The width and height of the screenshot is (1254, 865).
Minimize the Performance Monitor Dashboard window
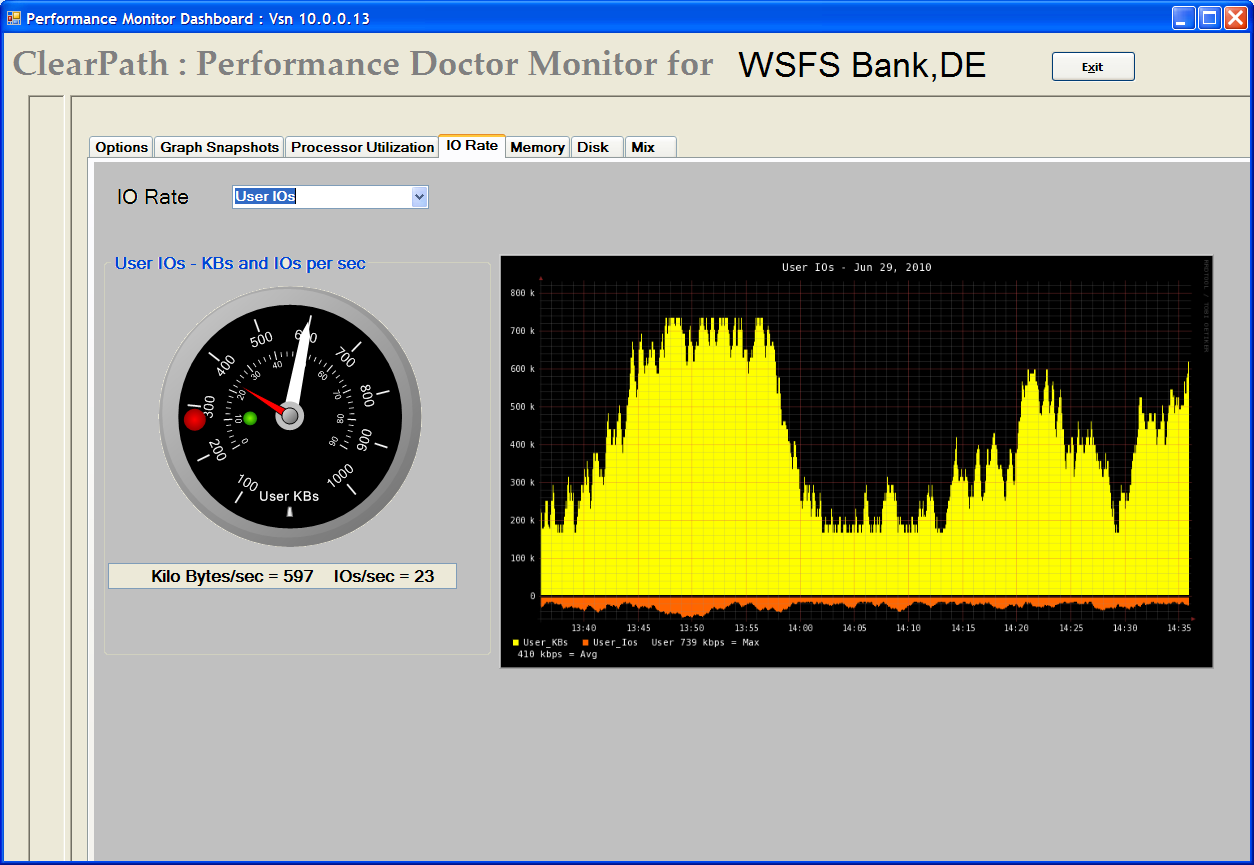pos(1185,18)
